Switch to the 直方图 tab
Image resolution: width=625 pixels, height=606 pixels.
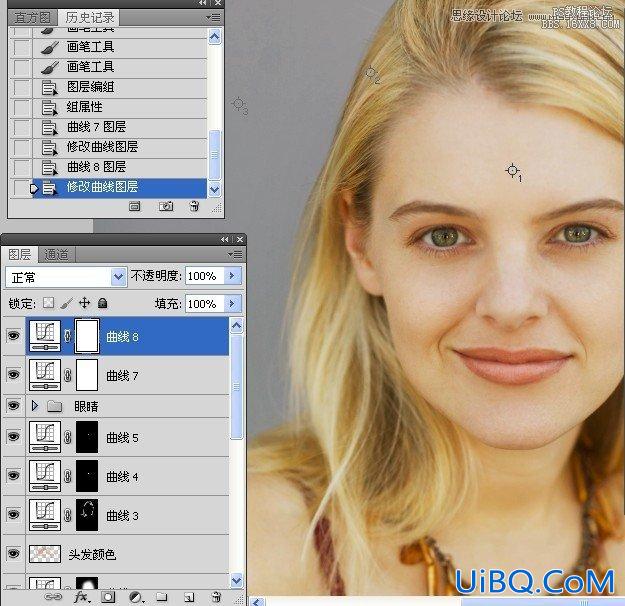(x=33, y=18)
